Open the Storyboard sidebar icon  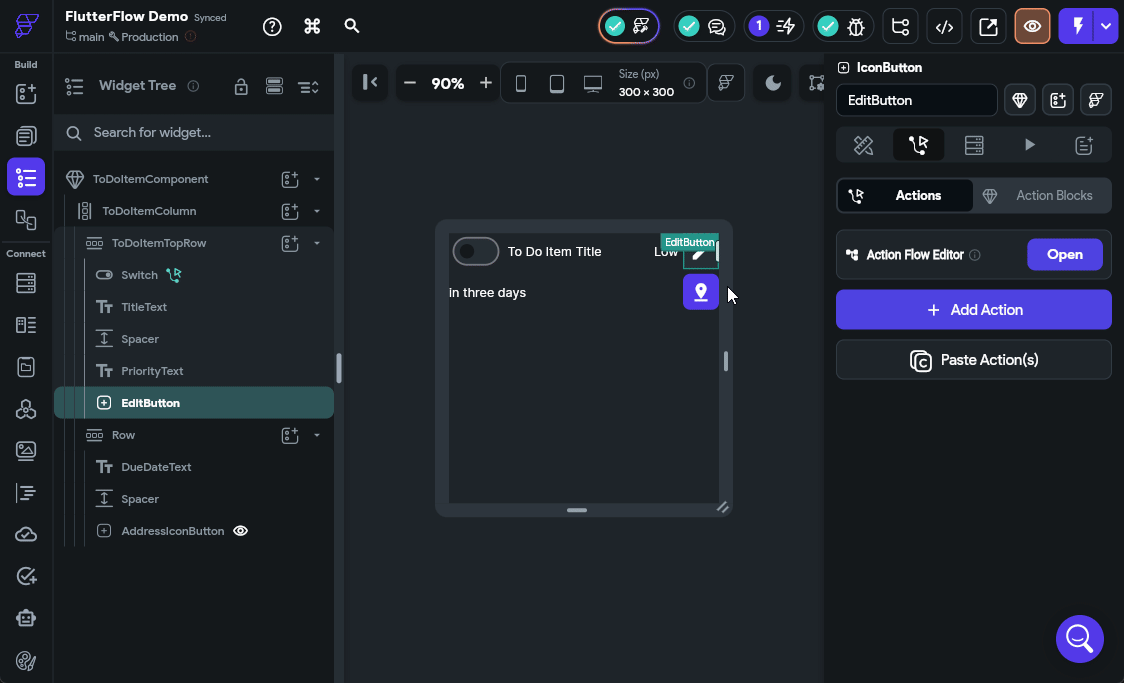click(26, 219)
